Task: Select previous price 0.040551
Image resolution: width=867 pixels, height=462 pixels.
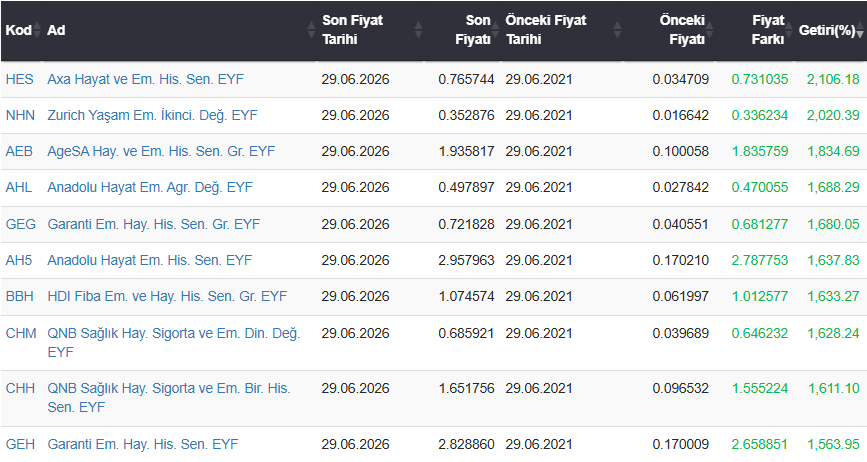Action: 681,224
